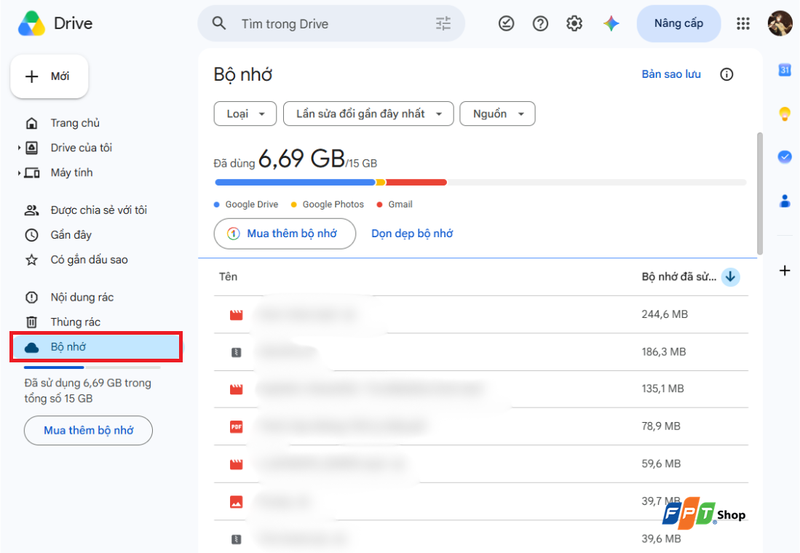Click the vertical scrollbar of the file list

(760, 194)
